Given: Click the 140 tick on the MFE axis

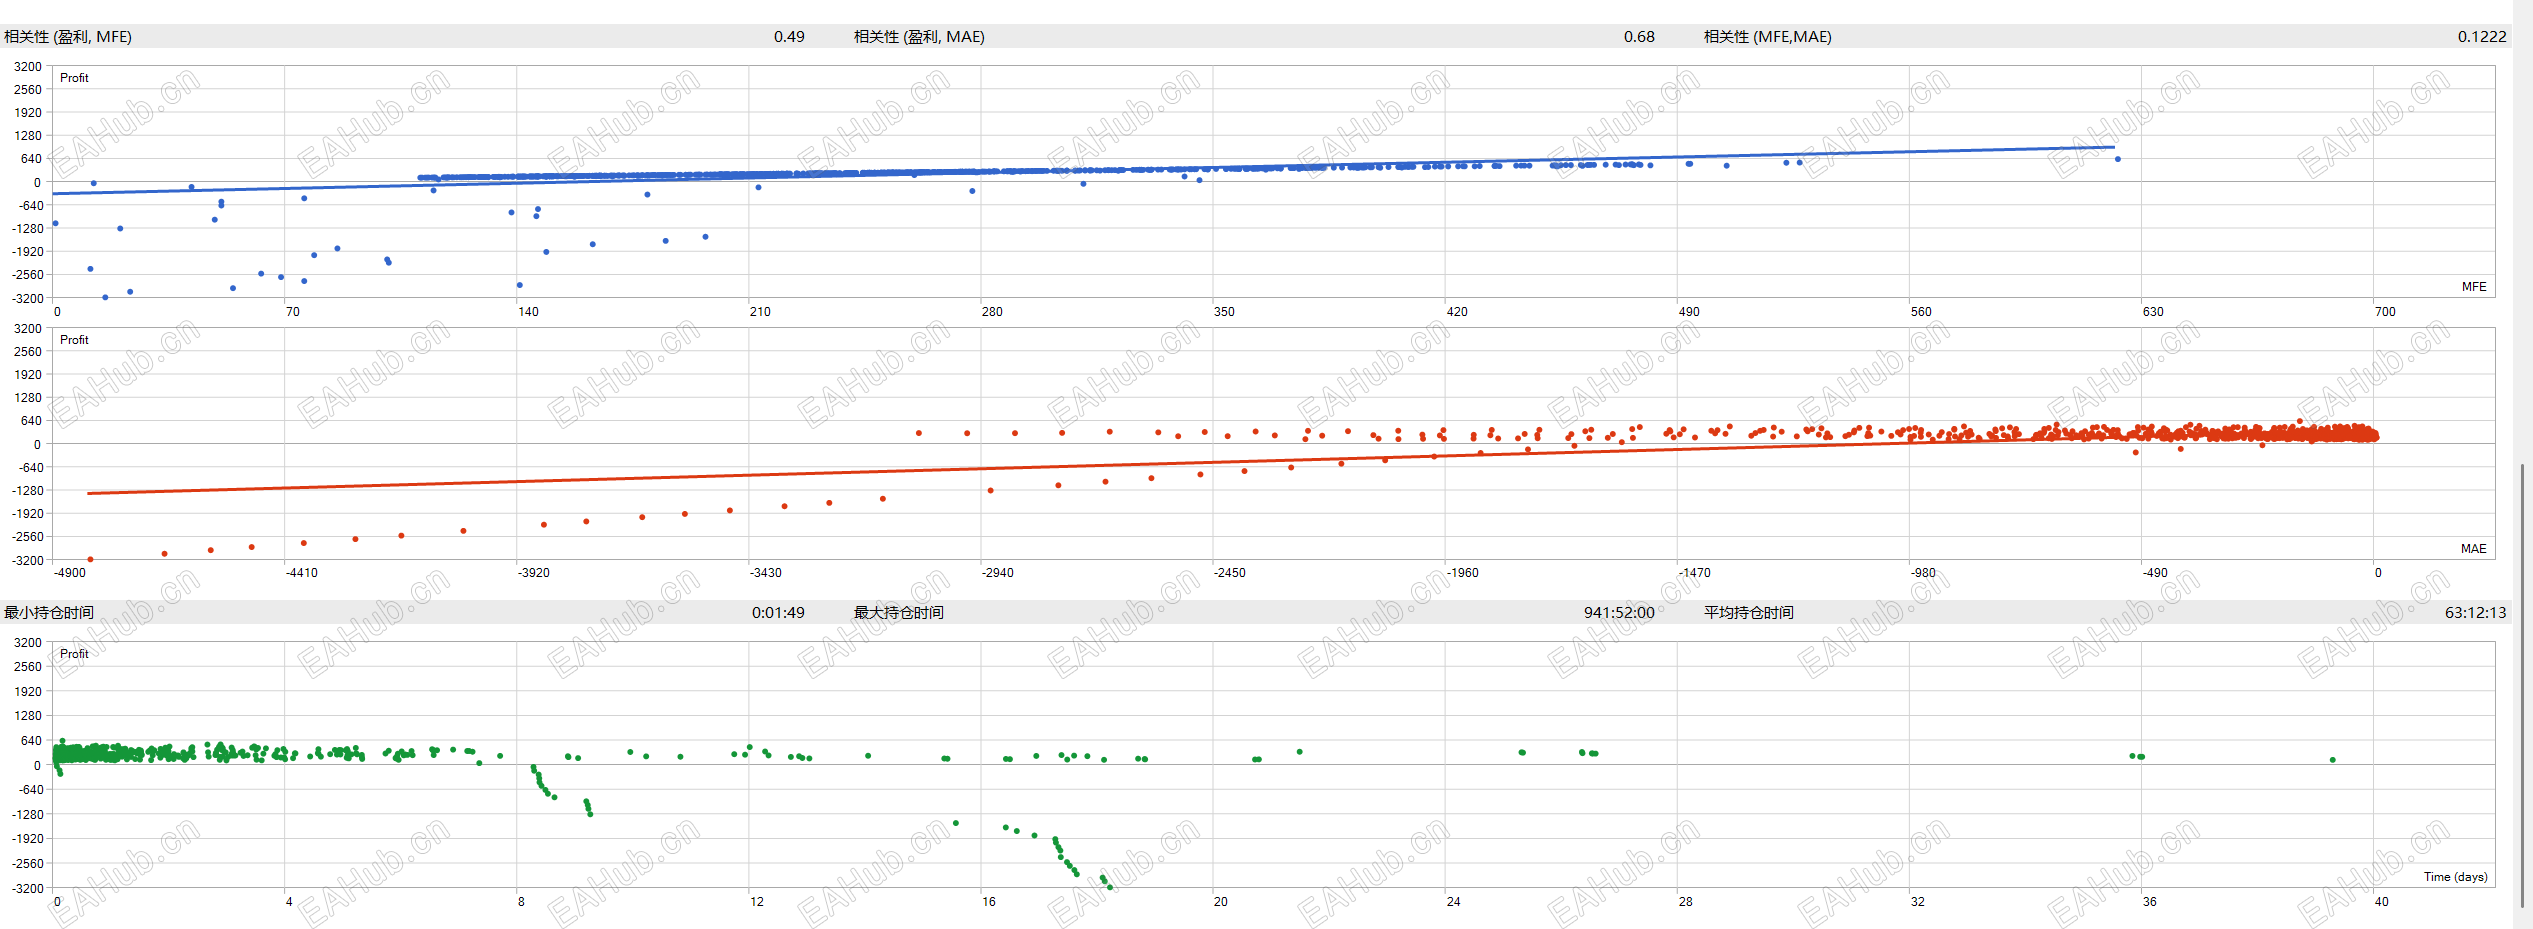Looking at the screenshot, I should coord(528,312).
